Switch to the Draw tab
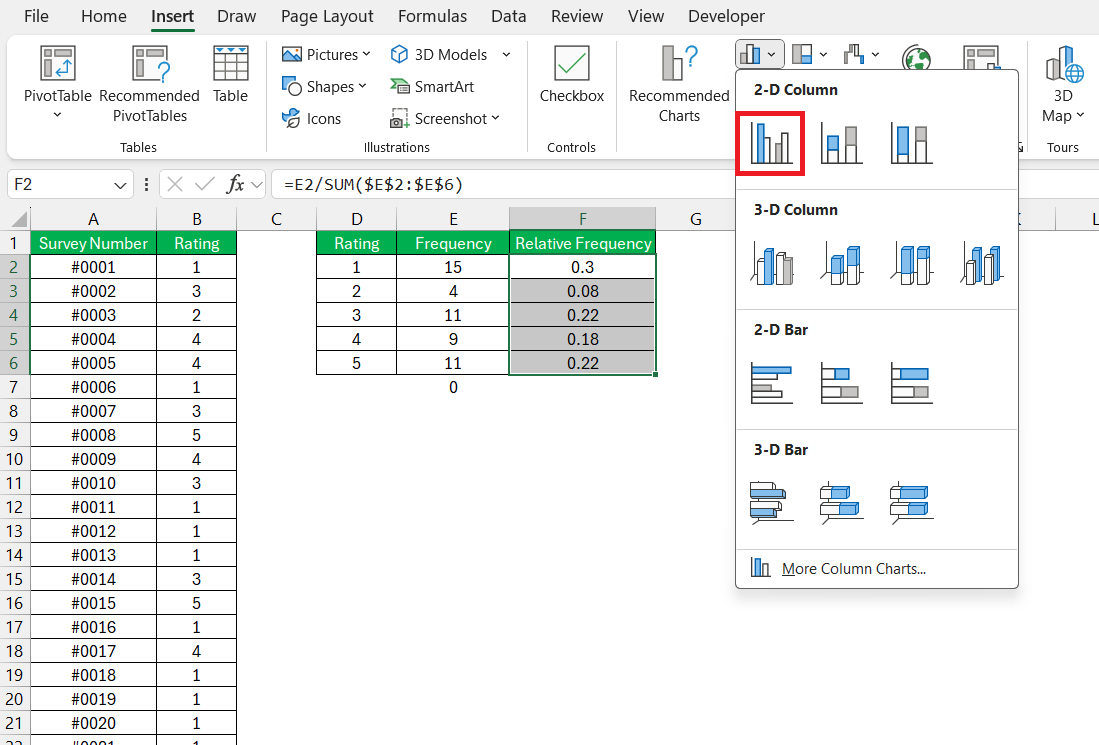This screenshot has height=745, width=1099. 236,16
